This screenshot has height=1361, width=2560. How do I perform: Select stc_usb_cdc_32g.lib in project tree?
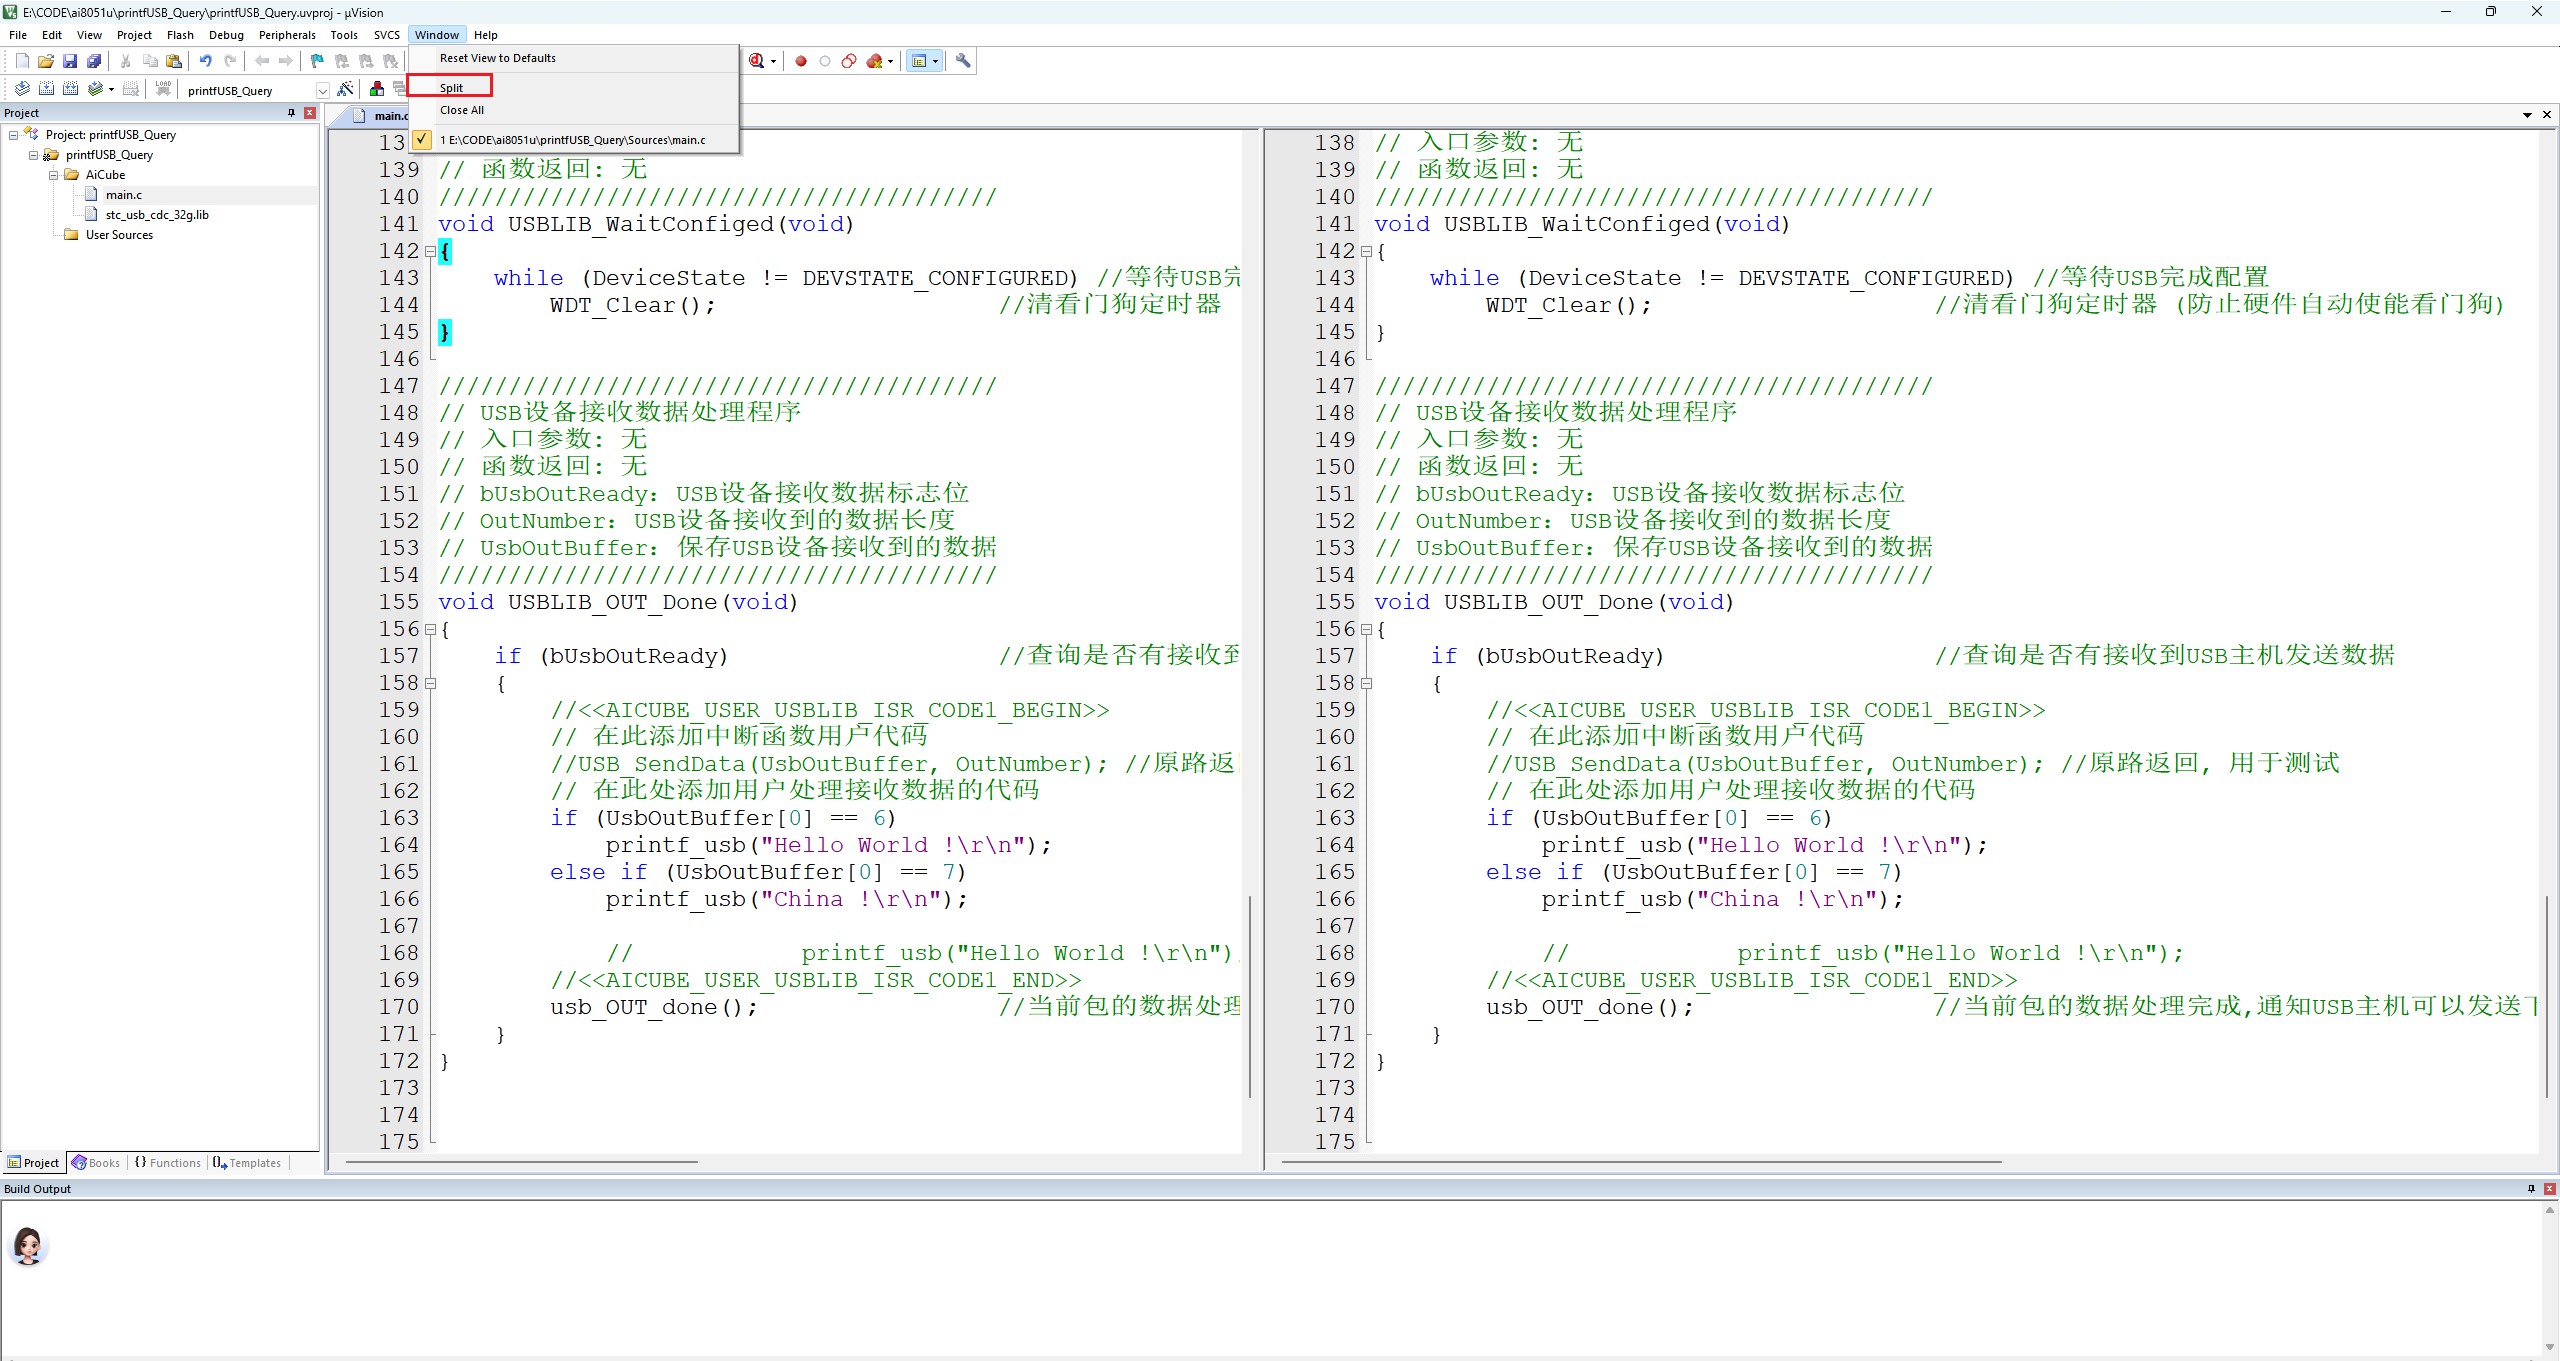(157, 215)
